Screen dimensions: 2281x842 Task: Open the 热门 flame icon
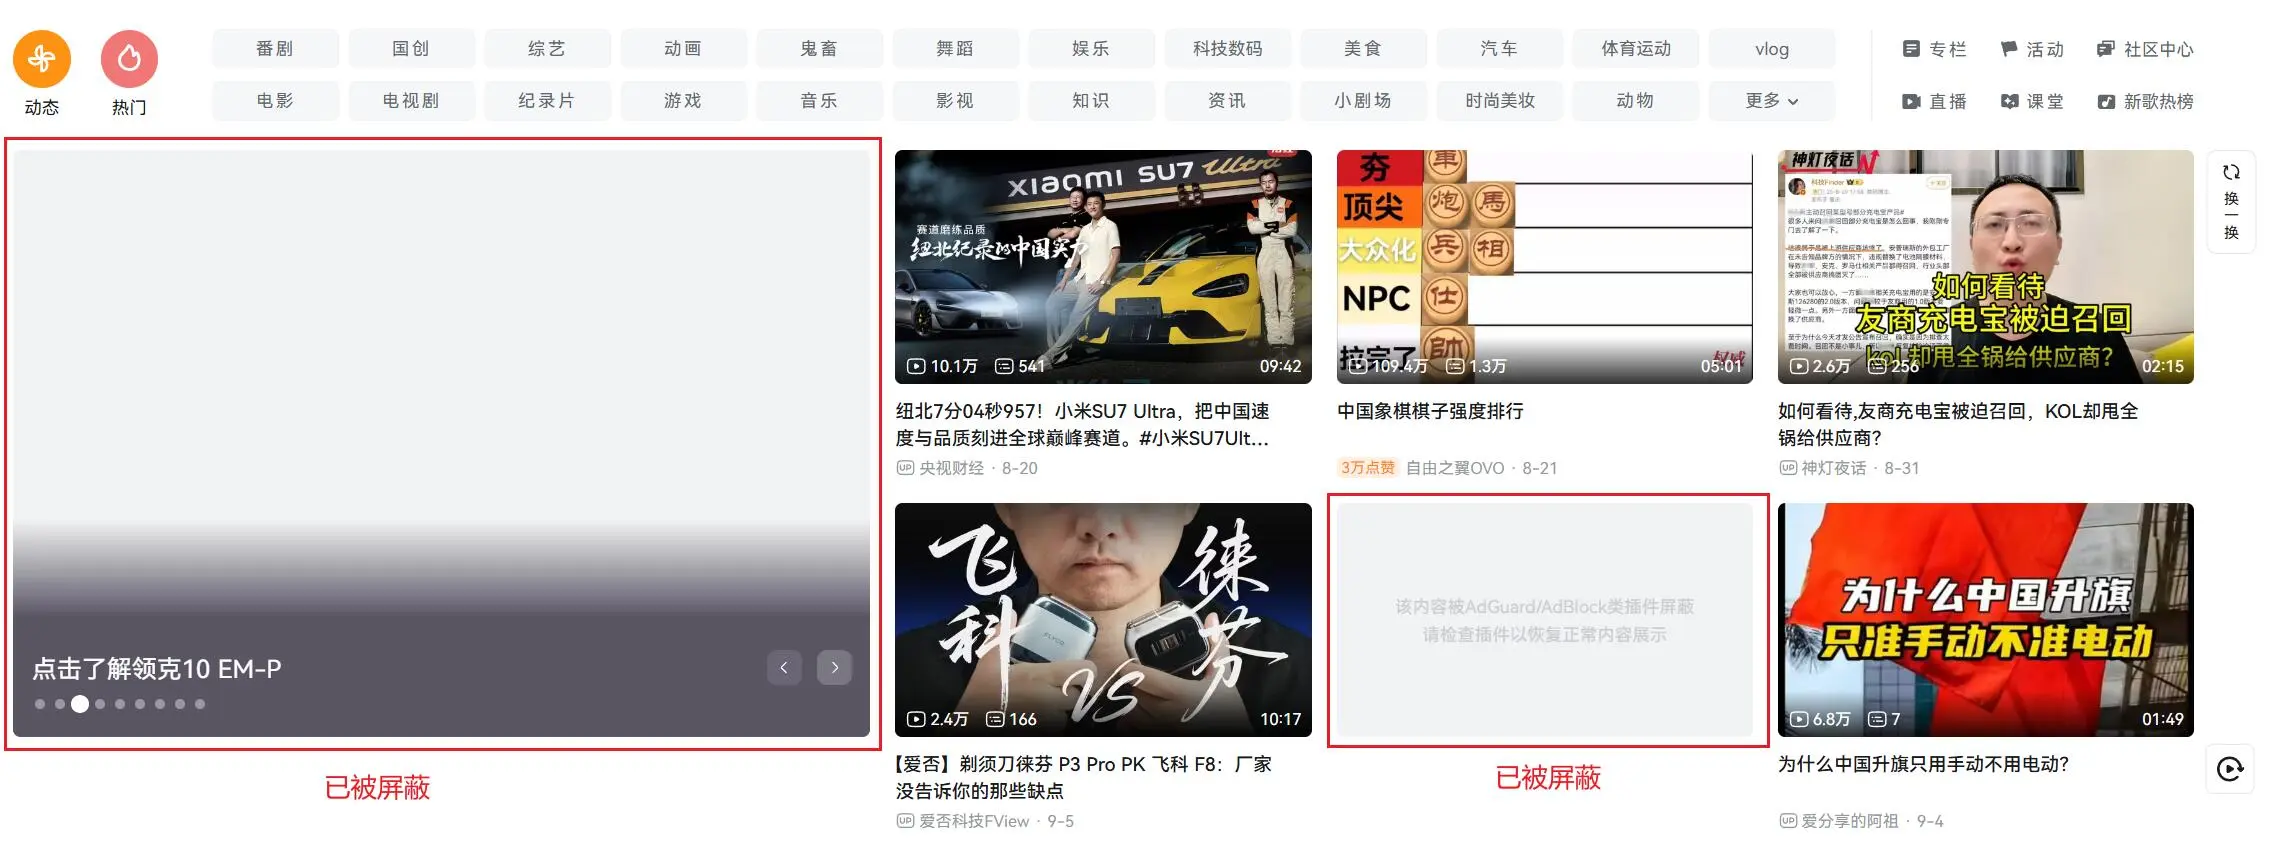(129, 59)
